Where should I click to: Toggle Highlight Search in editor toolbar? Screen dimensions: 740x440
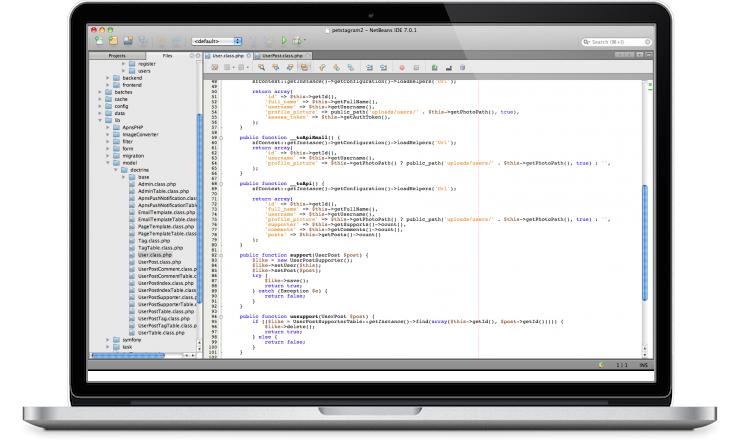tap(304, 68)
